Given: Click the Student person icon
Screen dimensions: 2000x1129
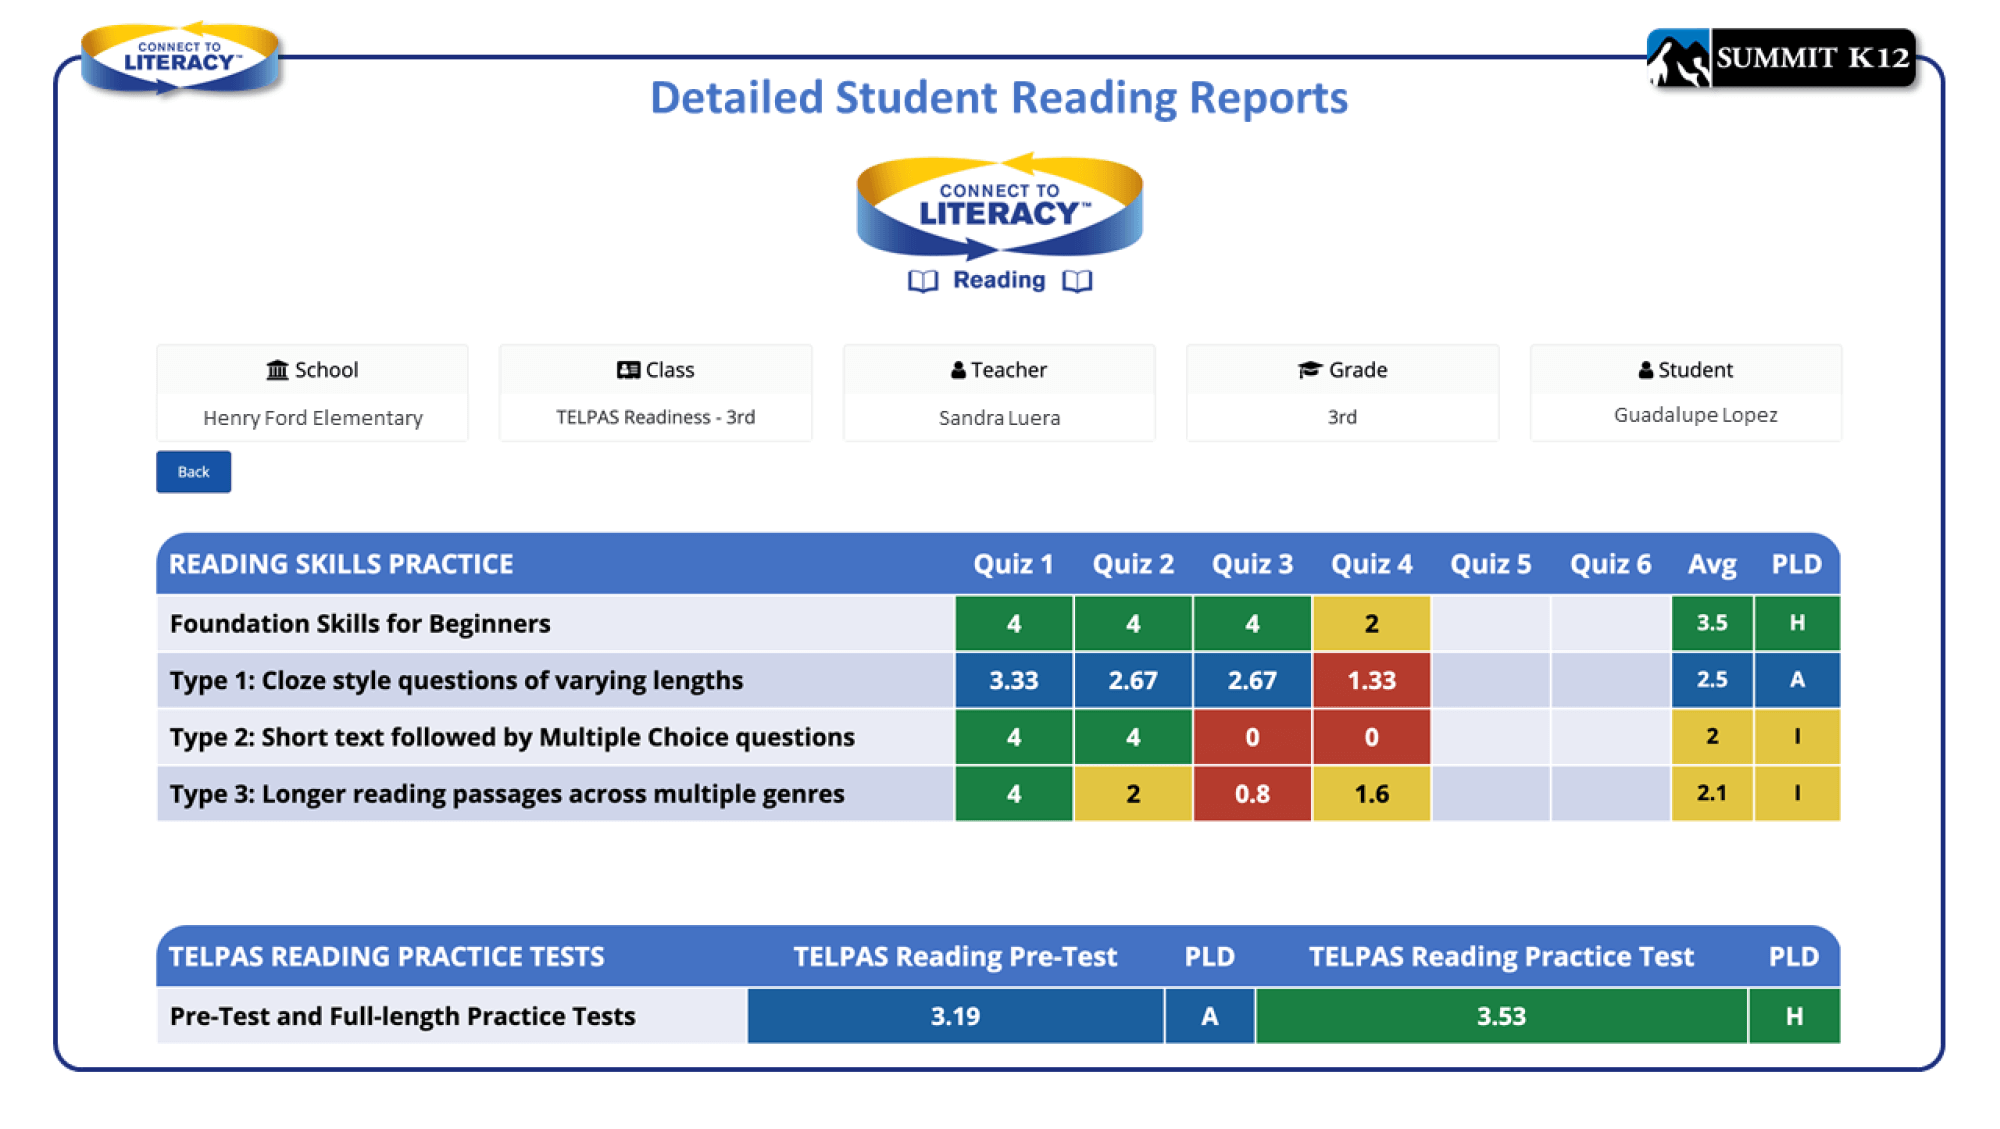Looking at the screenshot, I should pyautogui.click(x=1645, y=370).
